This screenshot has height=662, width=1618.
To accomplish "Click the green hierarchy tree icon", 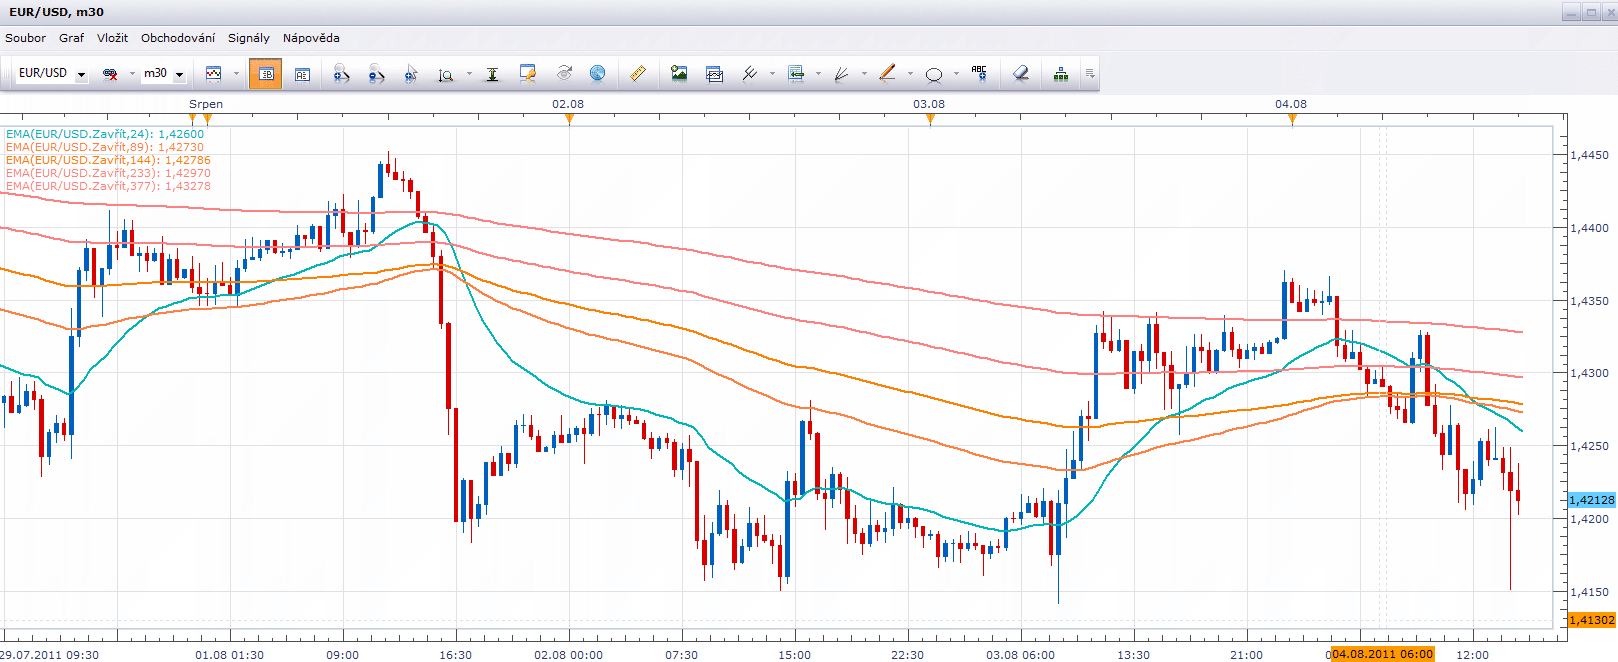I will pos(1061,74).
